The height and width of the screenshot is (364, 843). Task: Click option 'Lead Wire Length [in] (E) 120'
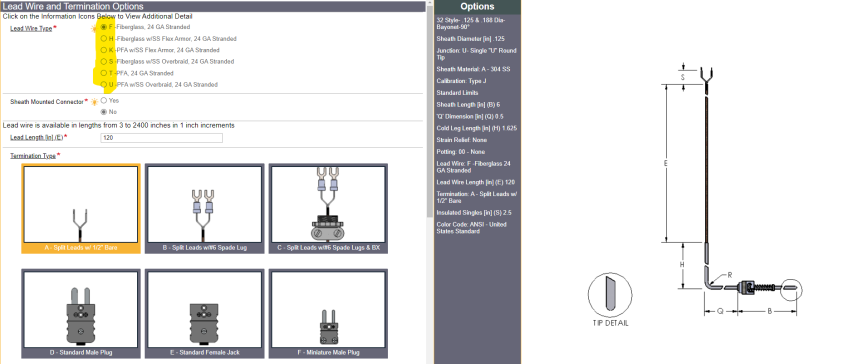(x=475, y=182)
